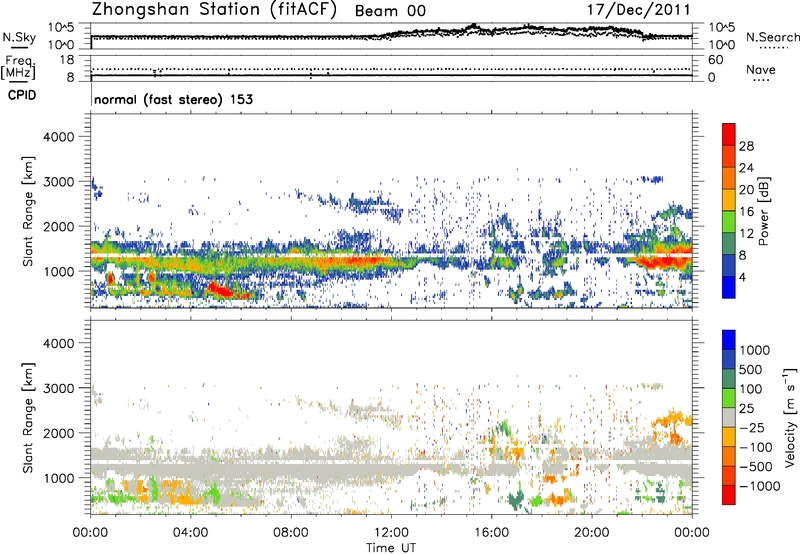Click the '3000' tick in the velocity panel
800x554 pixels.
[x=58, y=388]
